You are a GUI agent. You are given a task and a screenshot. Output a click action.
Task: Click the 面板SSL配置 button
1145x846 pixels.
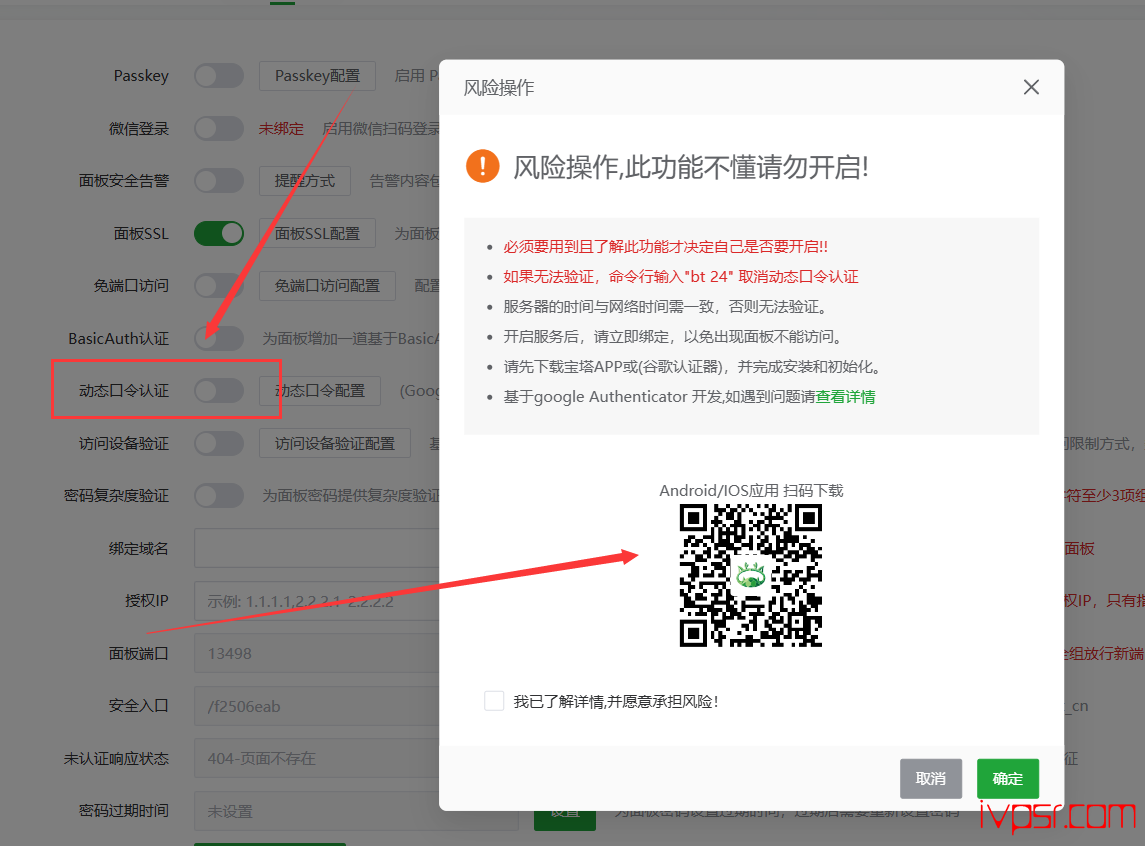click(x=317, y=233)
